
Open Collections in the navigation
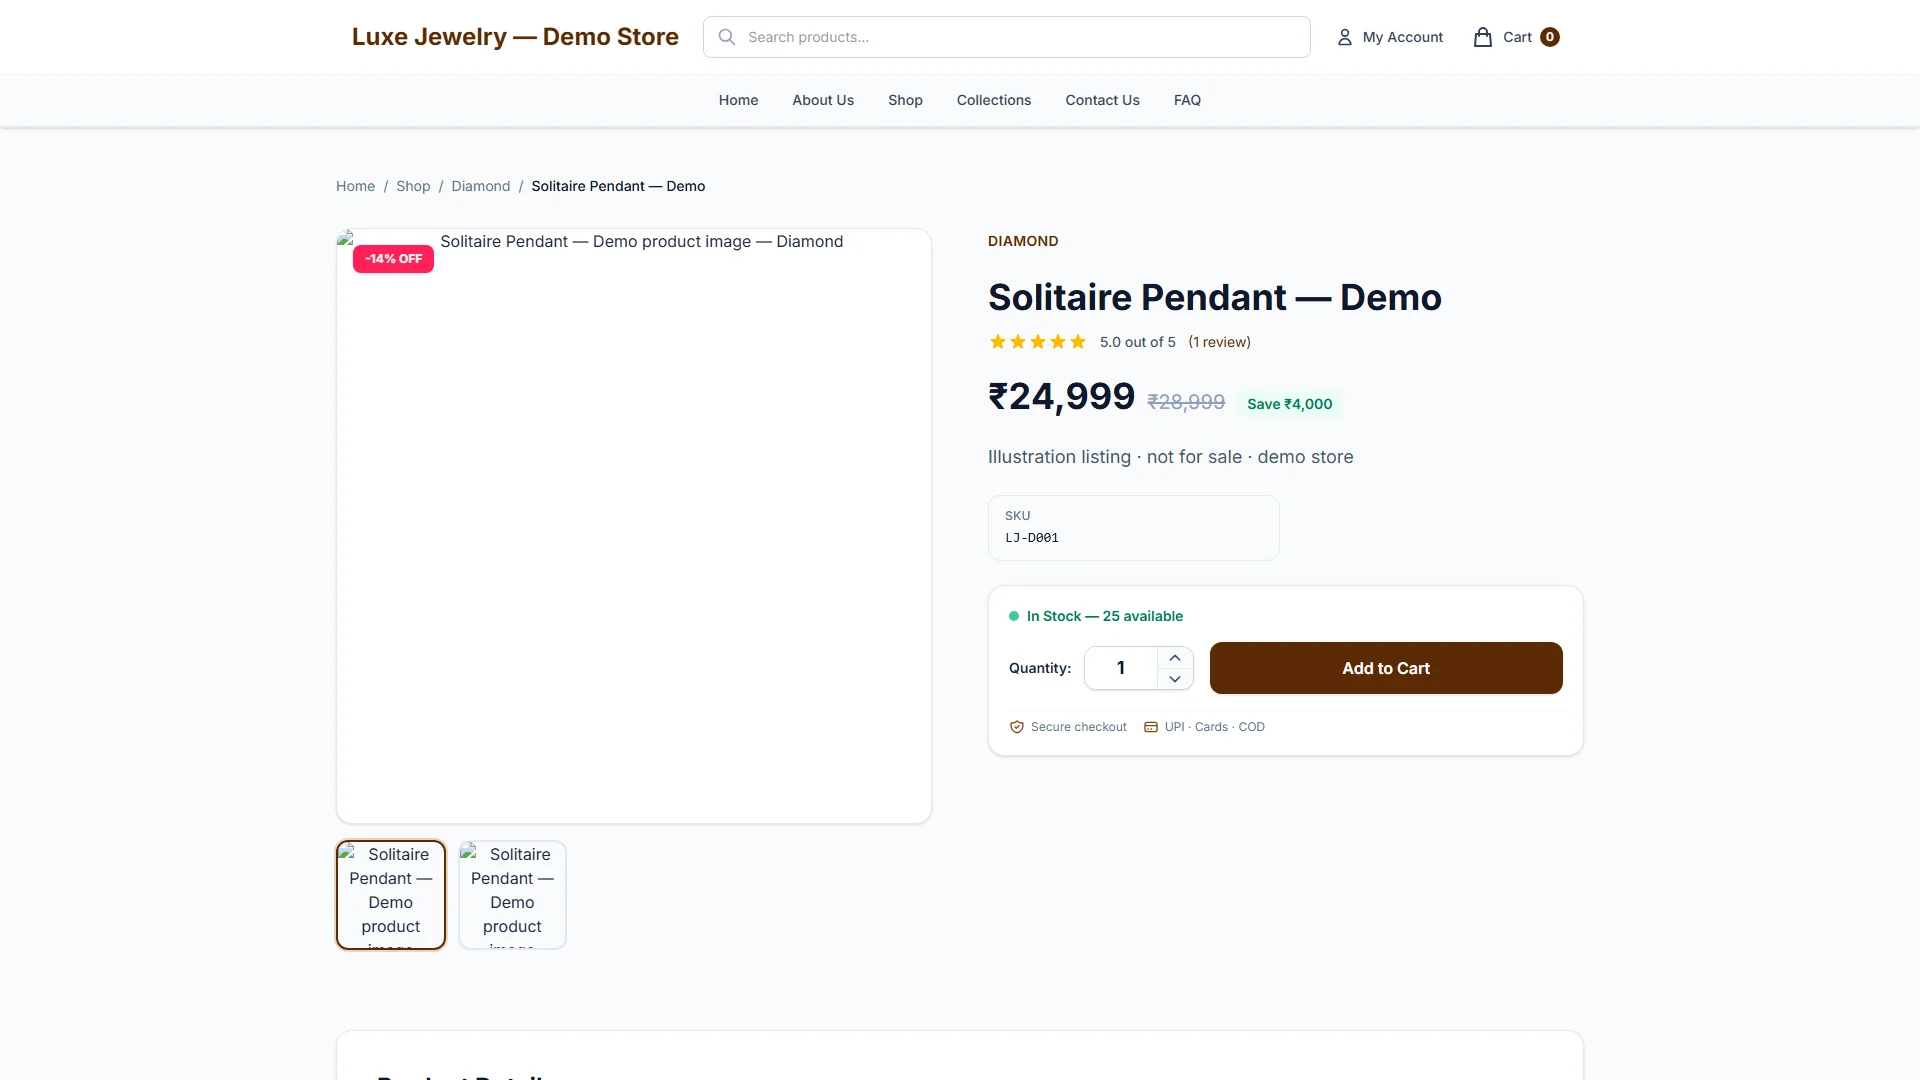994,100
